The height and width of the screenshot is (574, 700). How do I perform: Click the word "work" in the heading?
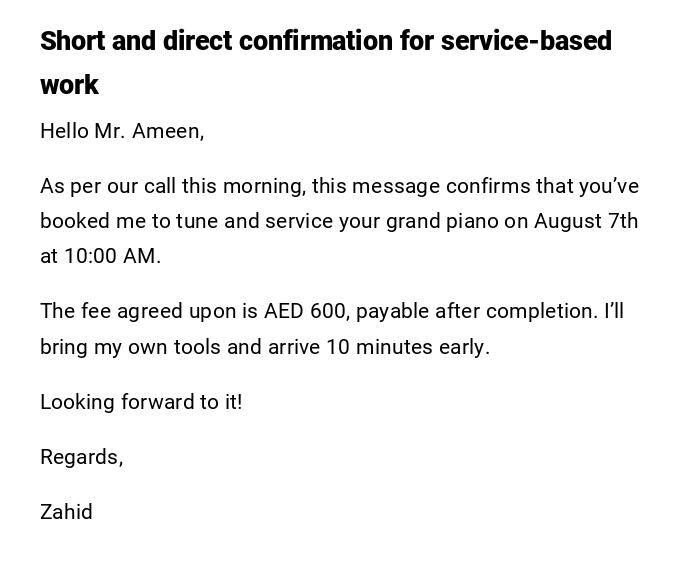tap(69, 85)
